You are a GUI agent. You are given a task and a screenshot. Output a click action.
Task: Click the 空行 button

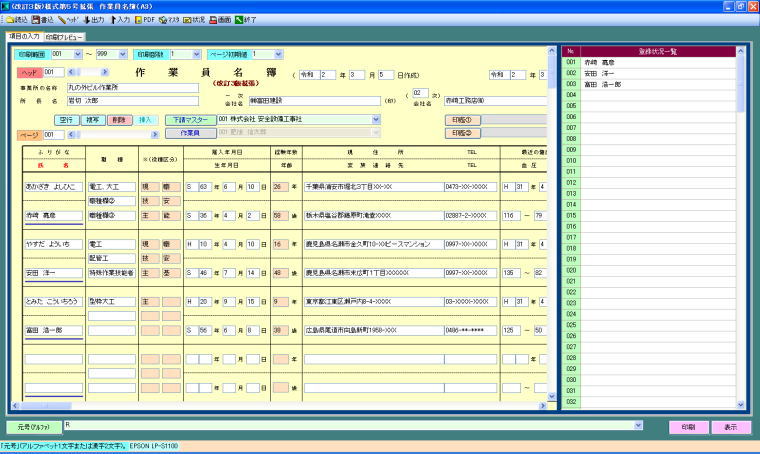click(66, 120)
